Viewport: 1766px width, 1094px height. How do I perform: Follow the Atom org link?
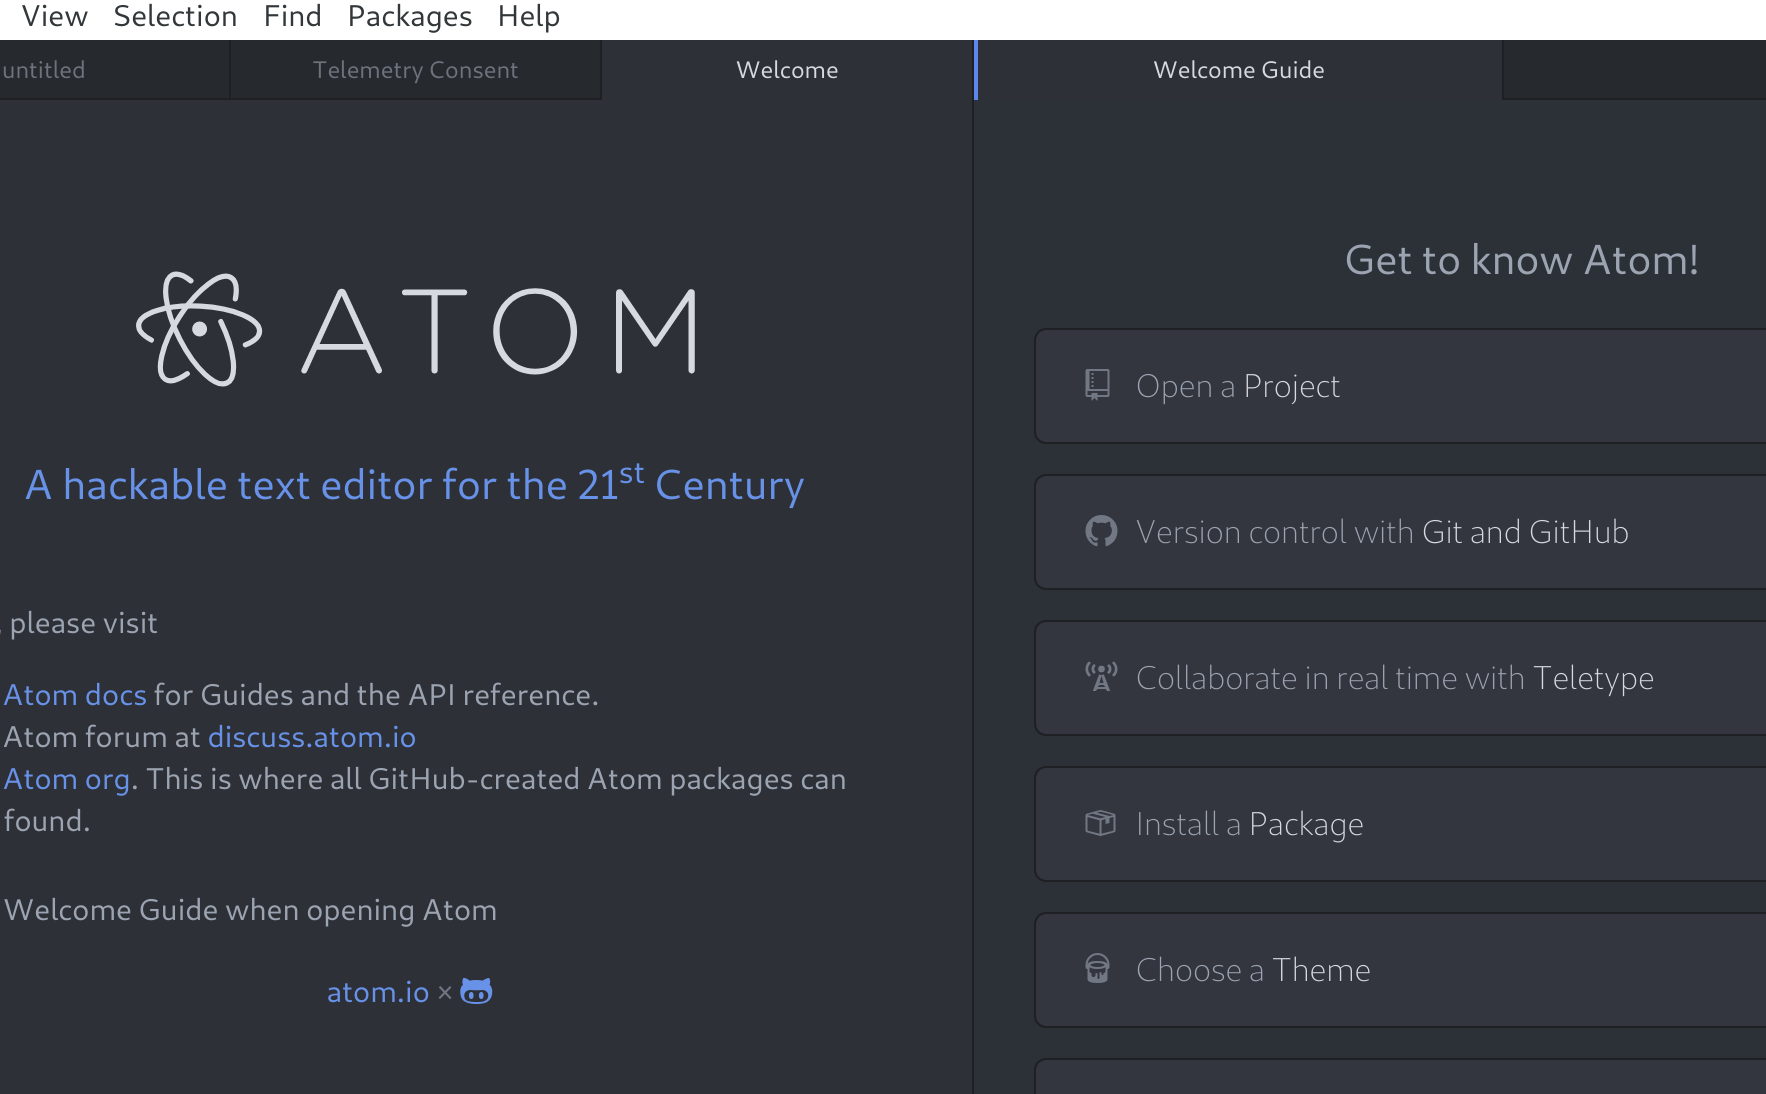67,779
